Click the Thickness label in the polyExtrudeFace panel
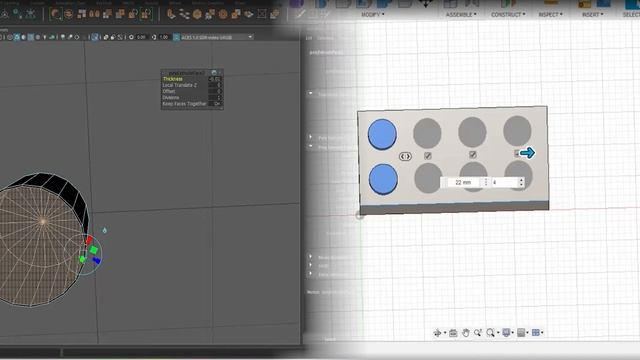This screenshot has height=360, width=640. (x=173, y=79)
